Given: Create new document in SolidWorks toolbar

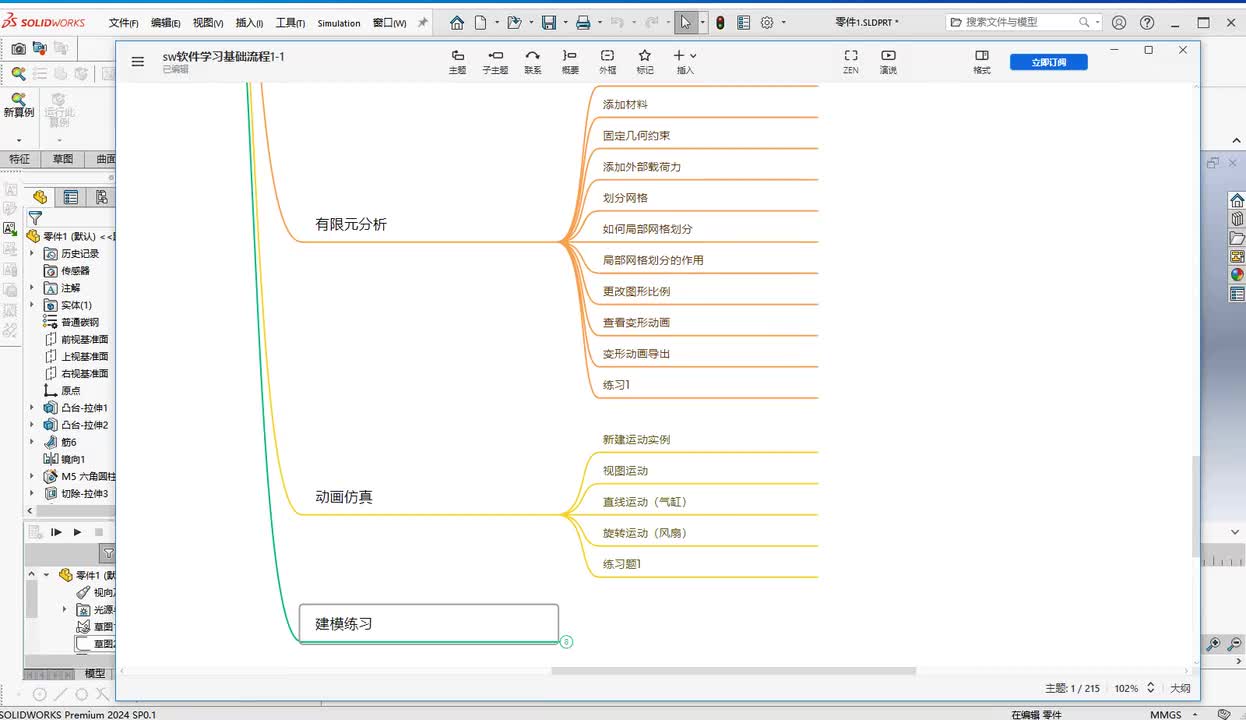Looking at the screenshot, I should tap(480, 22).
